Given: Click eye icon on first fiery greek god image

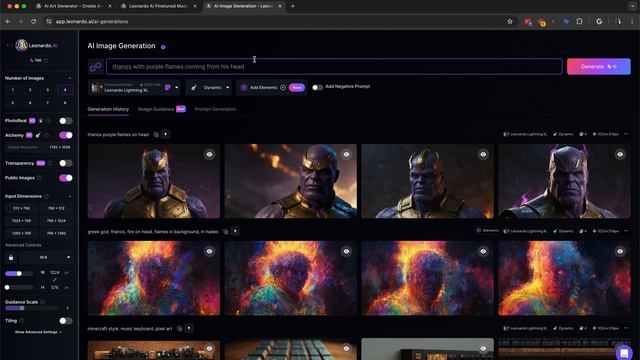Looking at the screenshot, I should 209,251.
